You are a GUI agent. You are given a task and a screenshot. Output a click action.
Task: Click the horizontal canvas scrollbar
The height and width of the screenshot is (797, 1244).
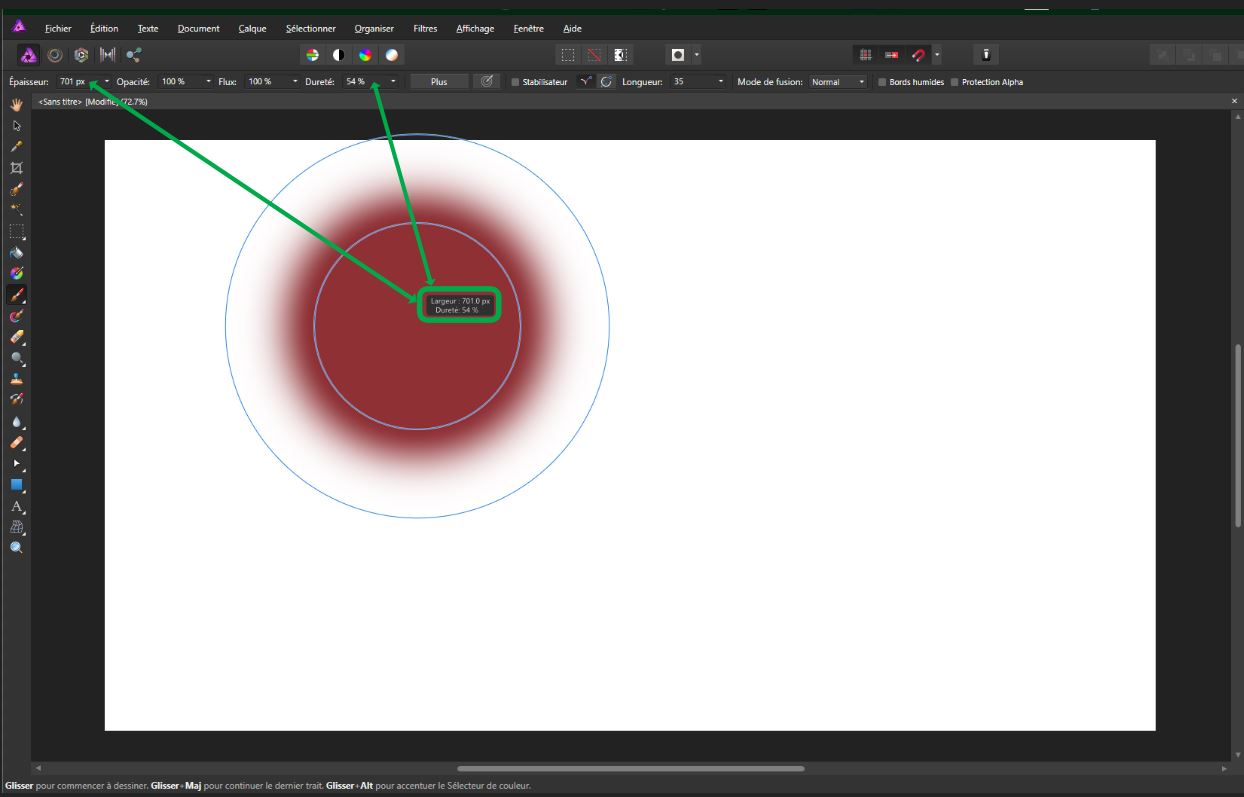[630, 768]
